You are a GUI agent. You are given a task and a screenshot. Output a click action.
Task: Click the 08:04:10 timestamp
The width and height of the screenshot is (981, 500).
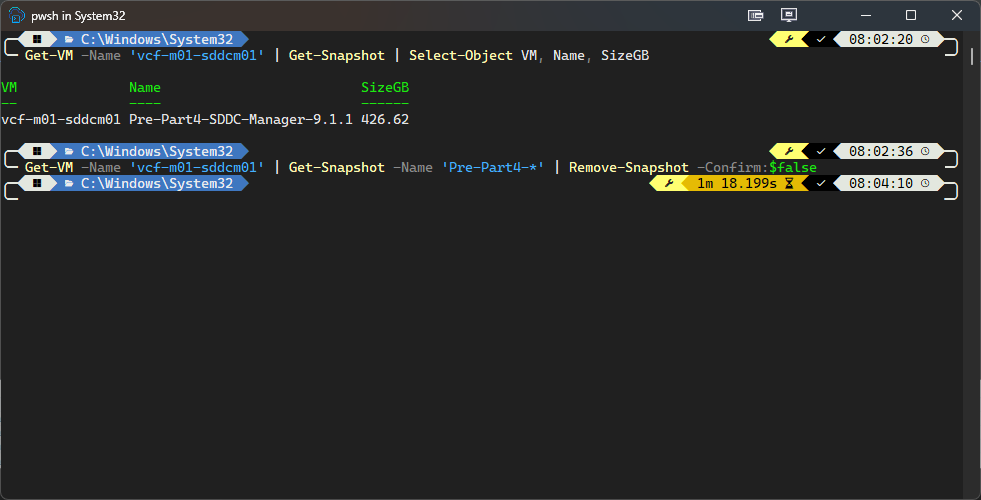tap(881, 183)
